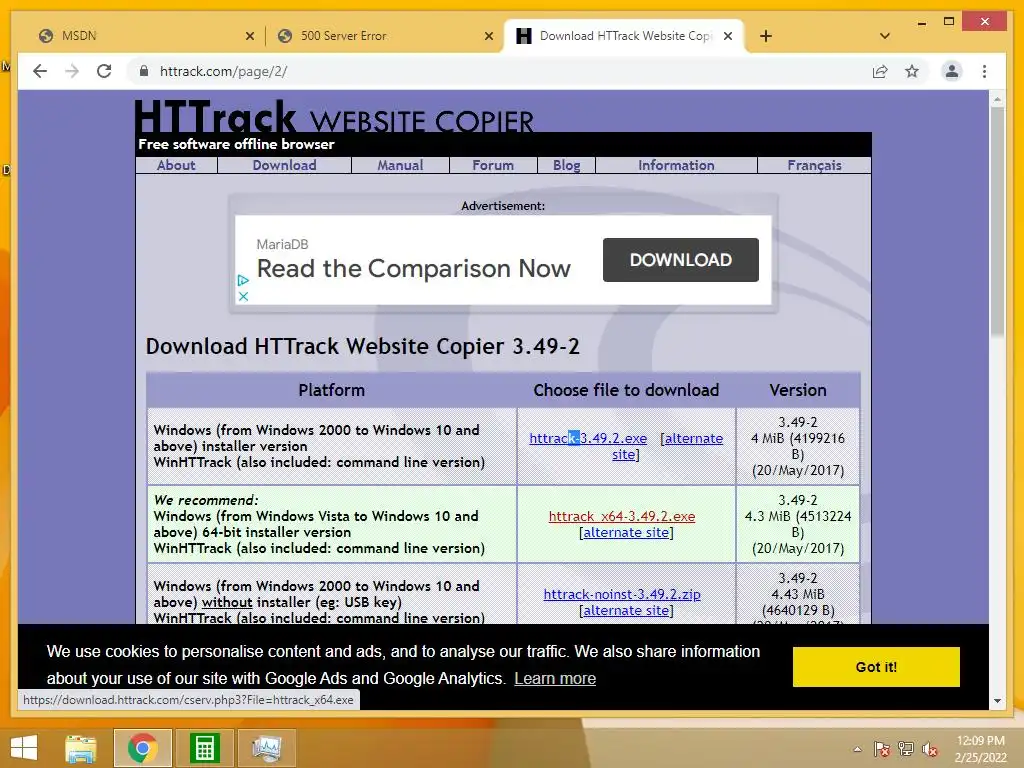This screenshot has width=1024, height=768.
Task: Open Chrome three-dot menu
Action: tap(984, 71)
